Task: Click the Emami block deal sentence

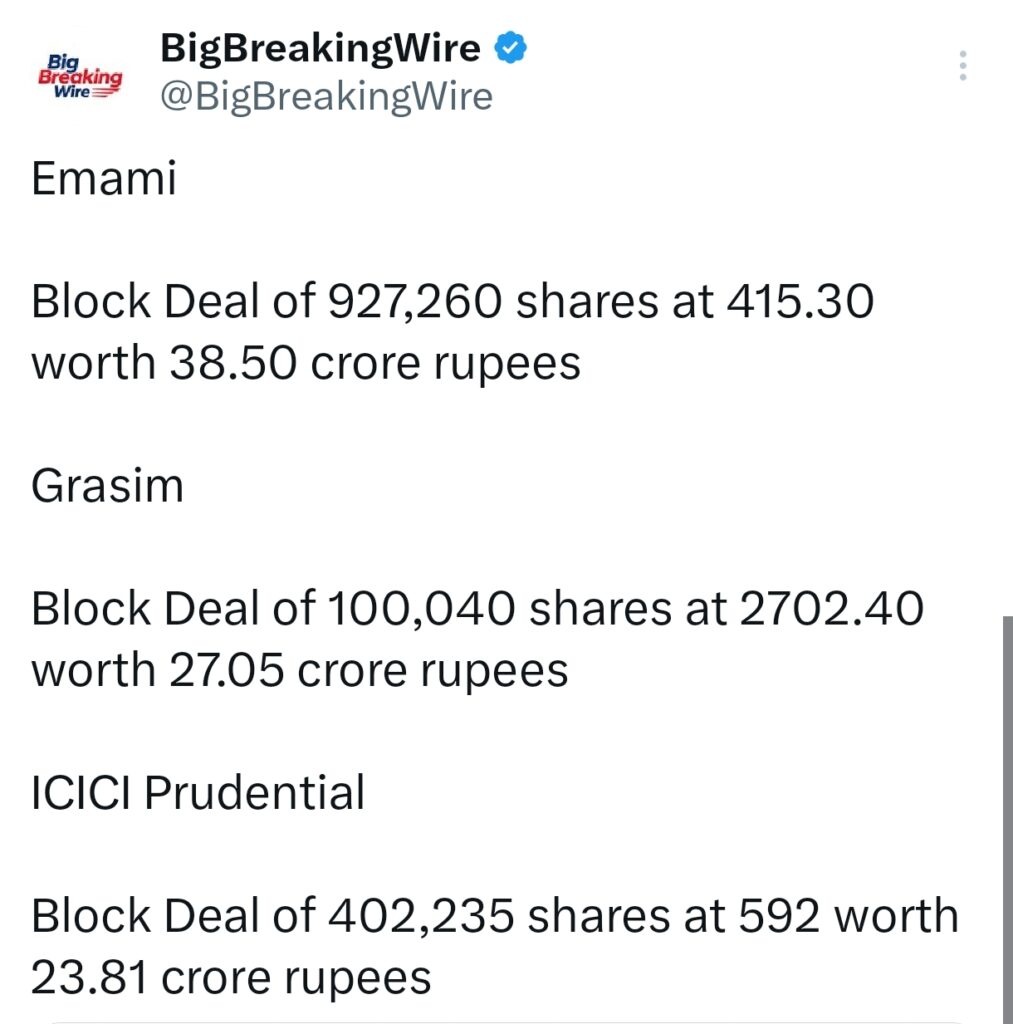Action: 450,330
